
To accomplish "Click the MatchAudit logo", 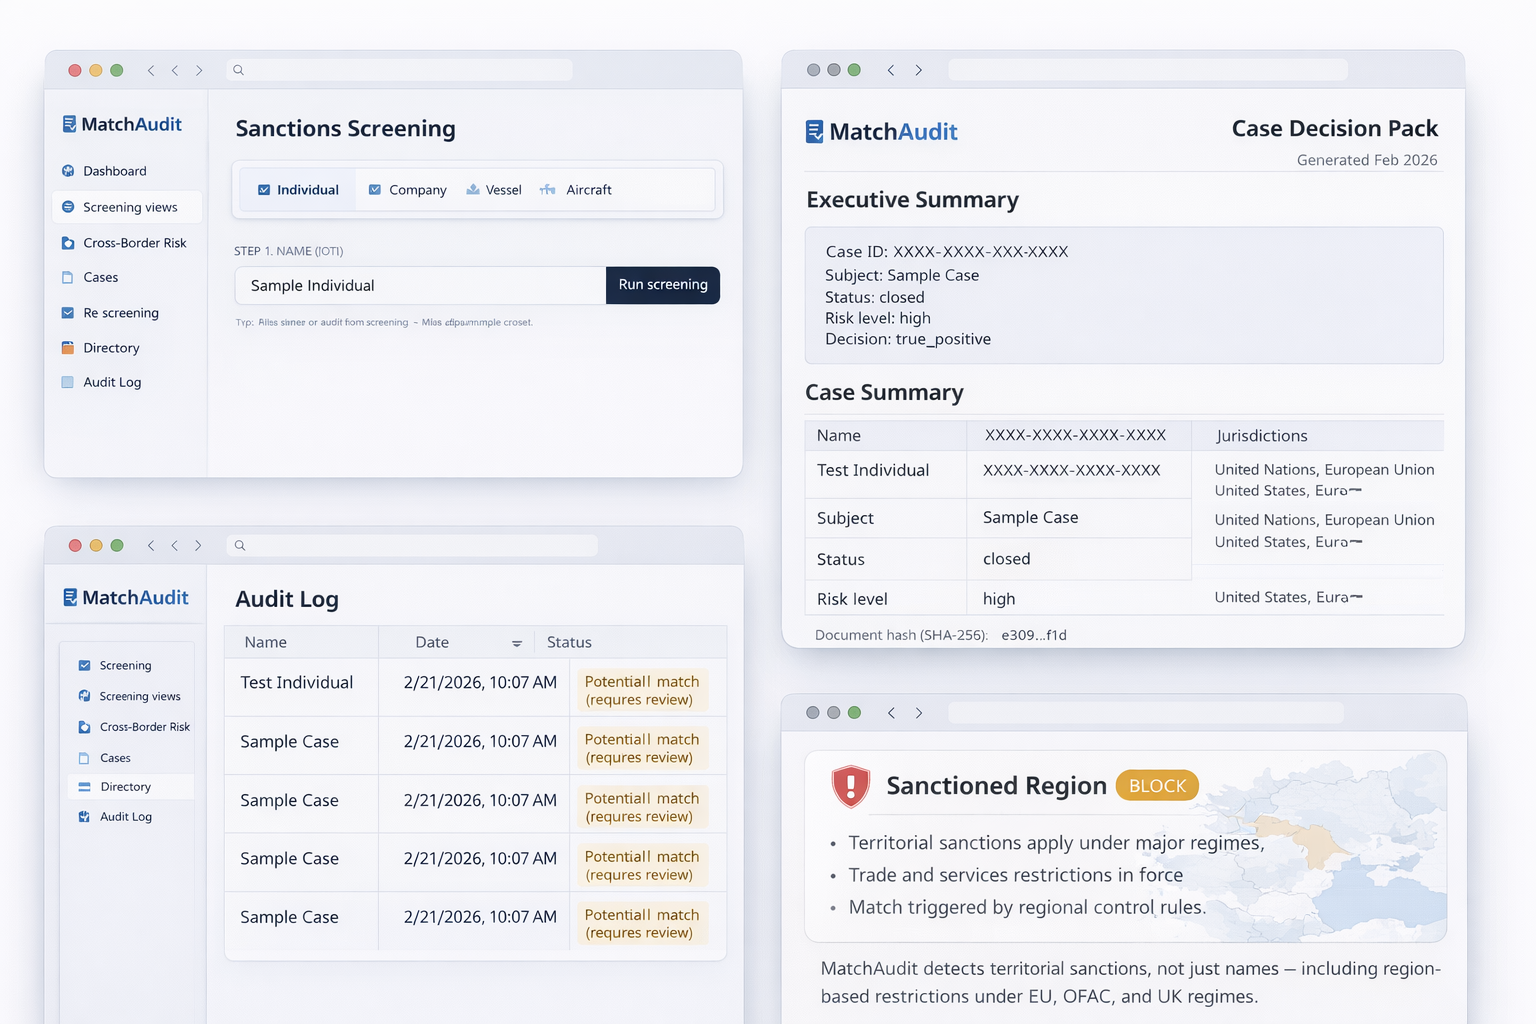I will click(x=121, y=124).
